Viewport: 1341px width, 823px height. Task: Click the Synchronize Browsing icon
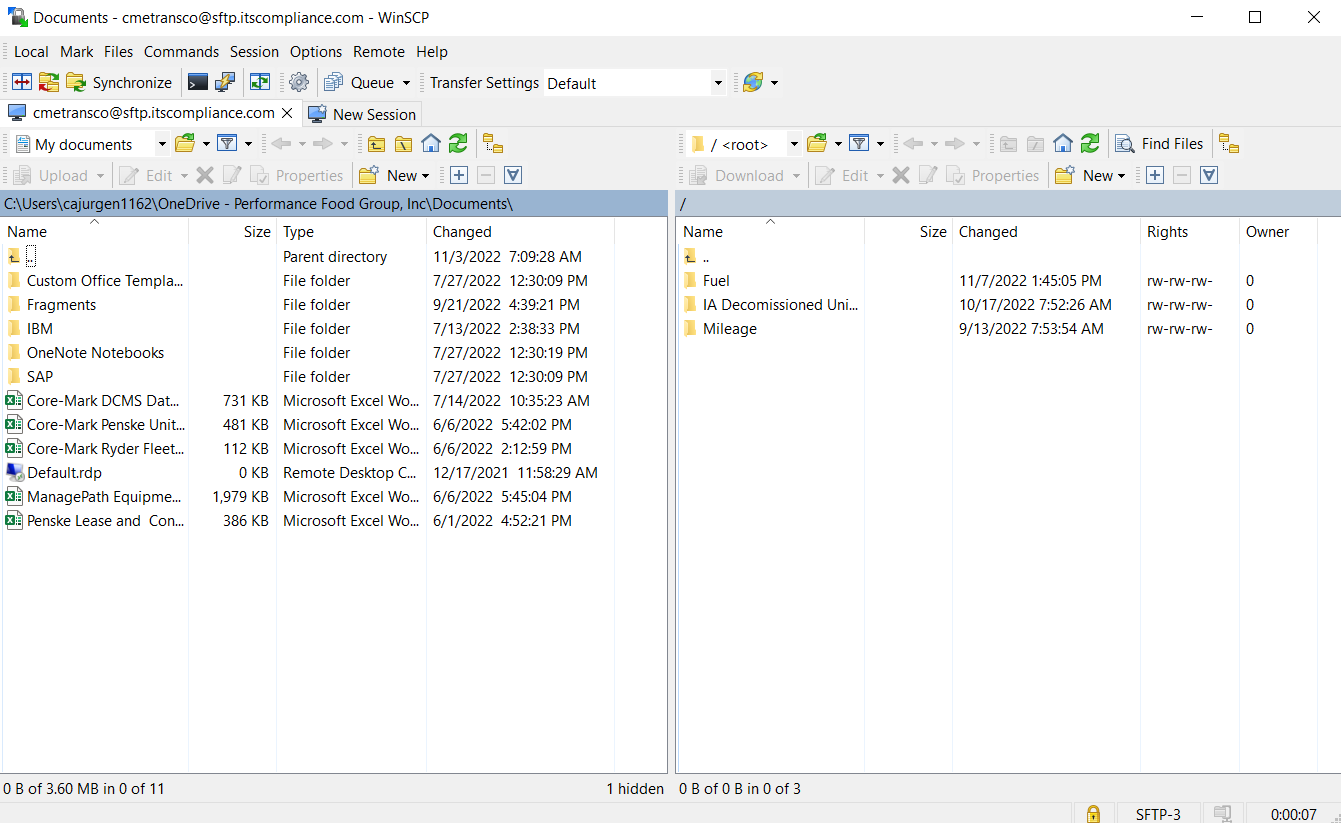(260, 83)
